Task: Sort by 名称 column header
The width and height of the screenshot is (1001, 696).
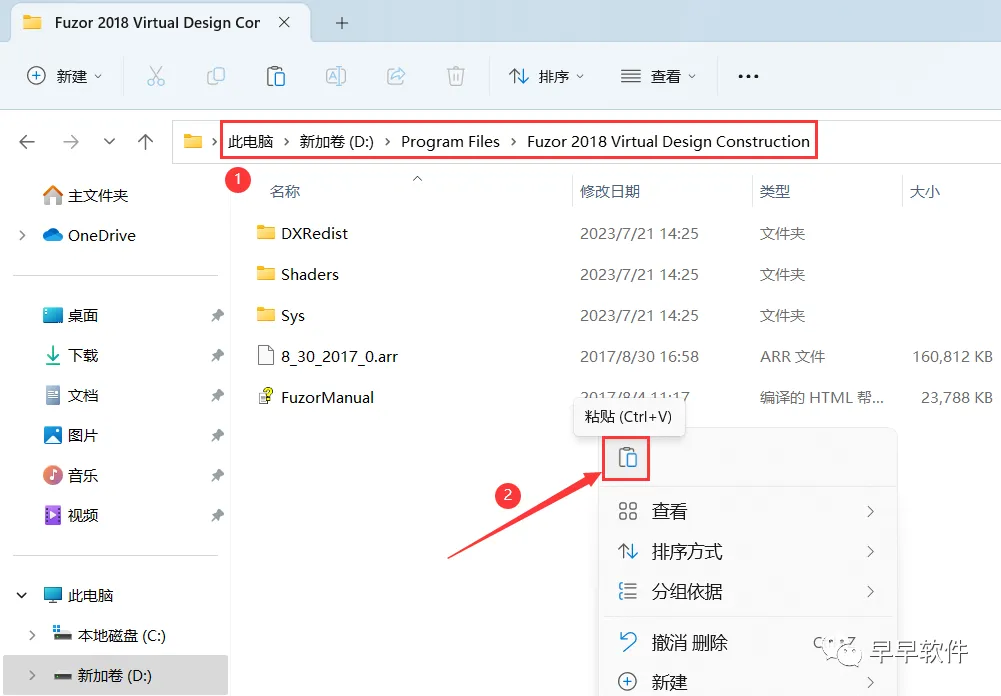Action: coord(285,192)
